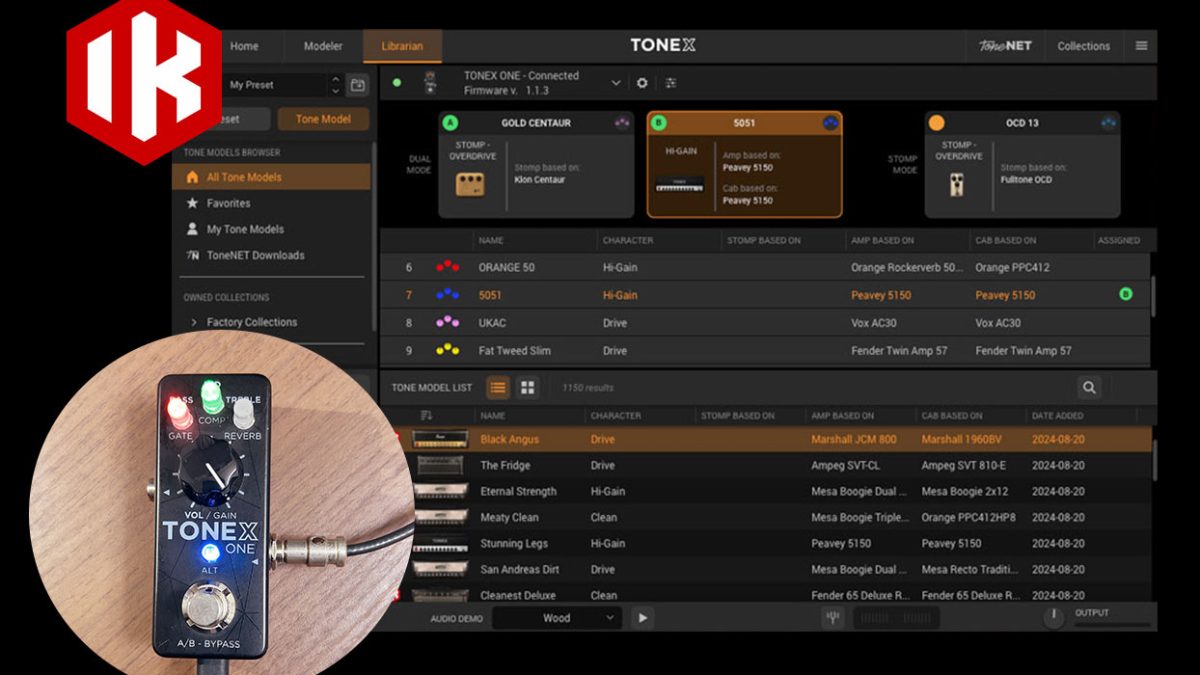The image size is (1200, 675).
Task: Open the Home tab
Action: (x=244, y=46)
